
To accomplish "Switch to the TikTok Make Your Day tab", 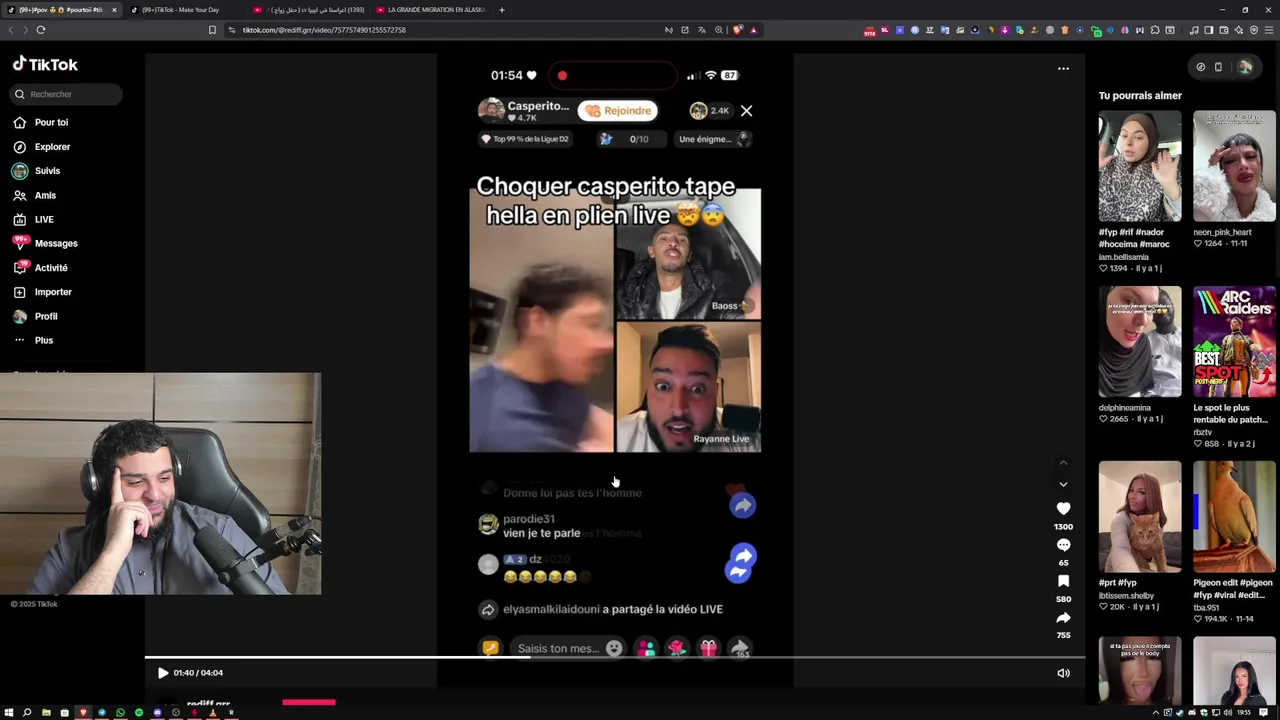I will coord(180,10).
